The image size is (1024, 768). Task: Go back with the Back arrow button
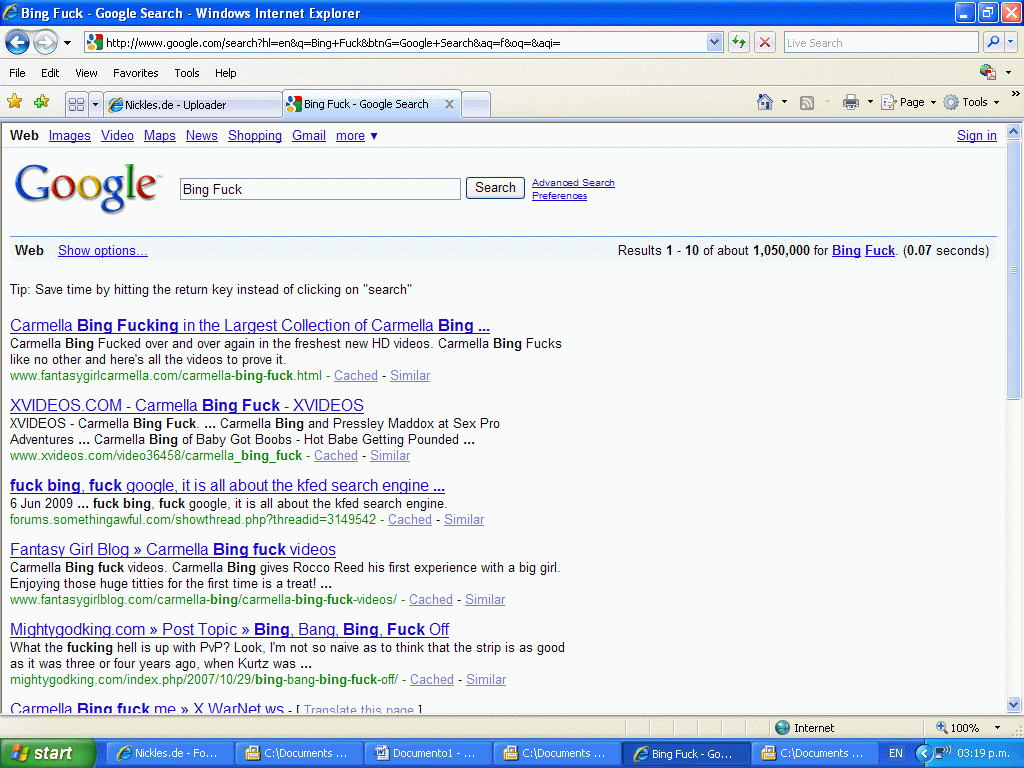[x=18, y=43]
